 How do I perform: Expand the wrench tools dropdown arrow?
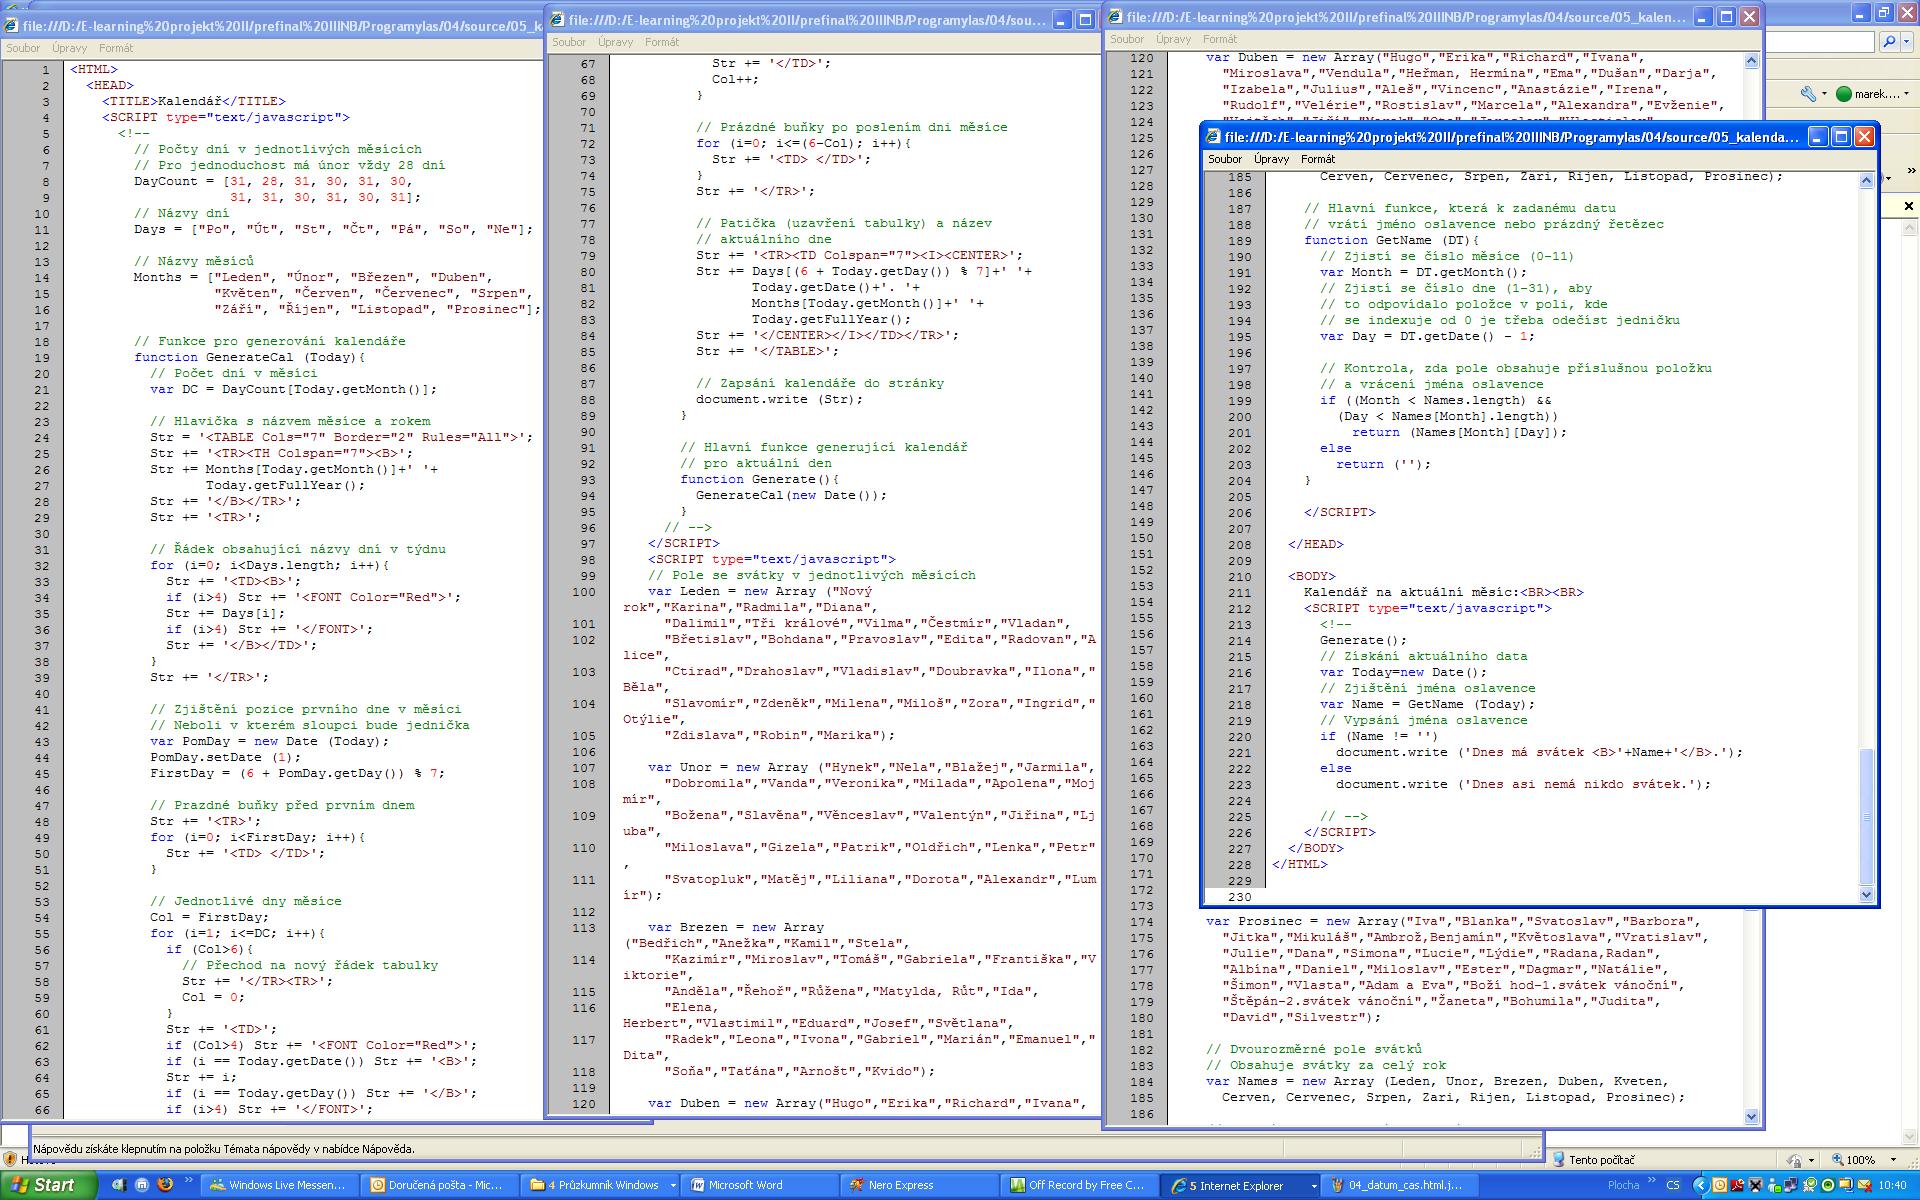(1824, 93)
